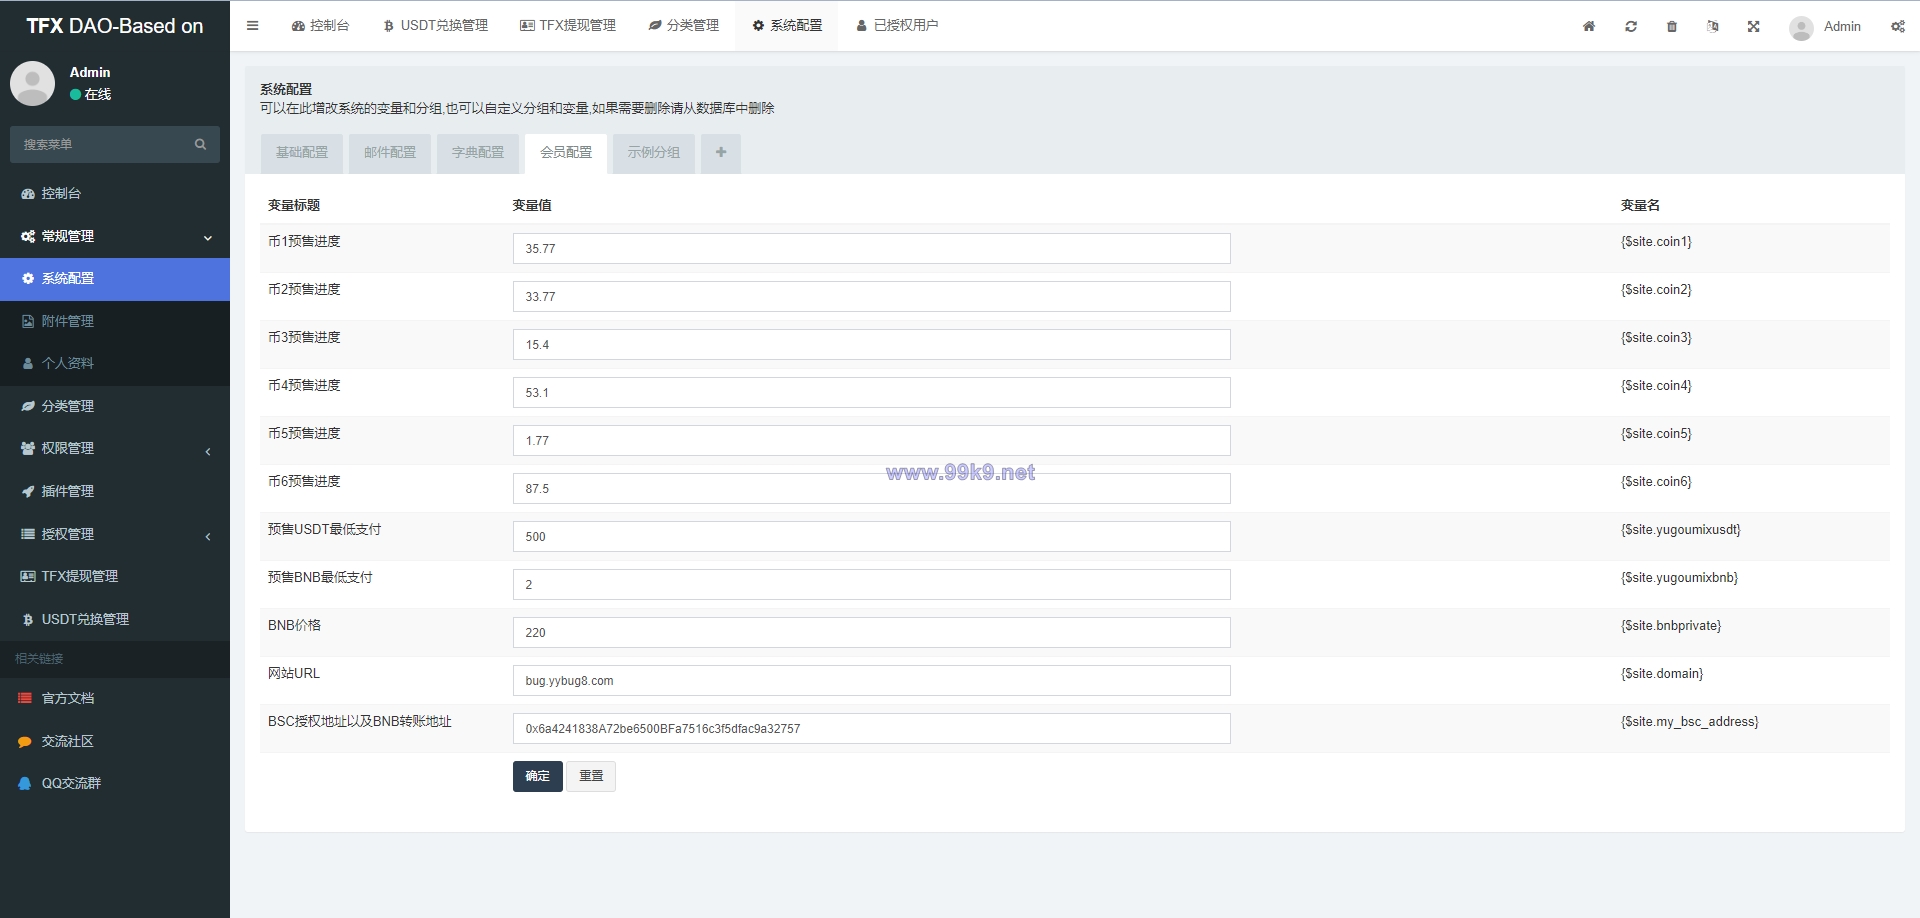Click the {$site.yugoumixusdt} variable name

click(x=1681, y=530)
